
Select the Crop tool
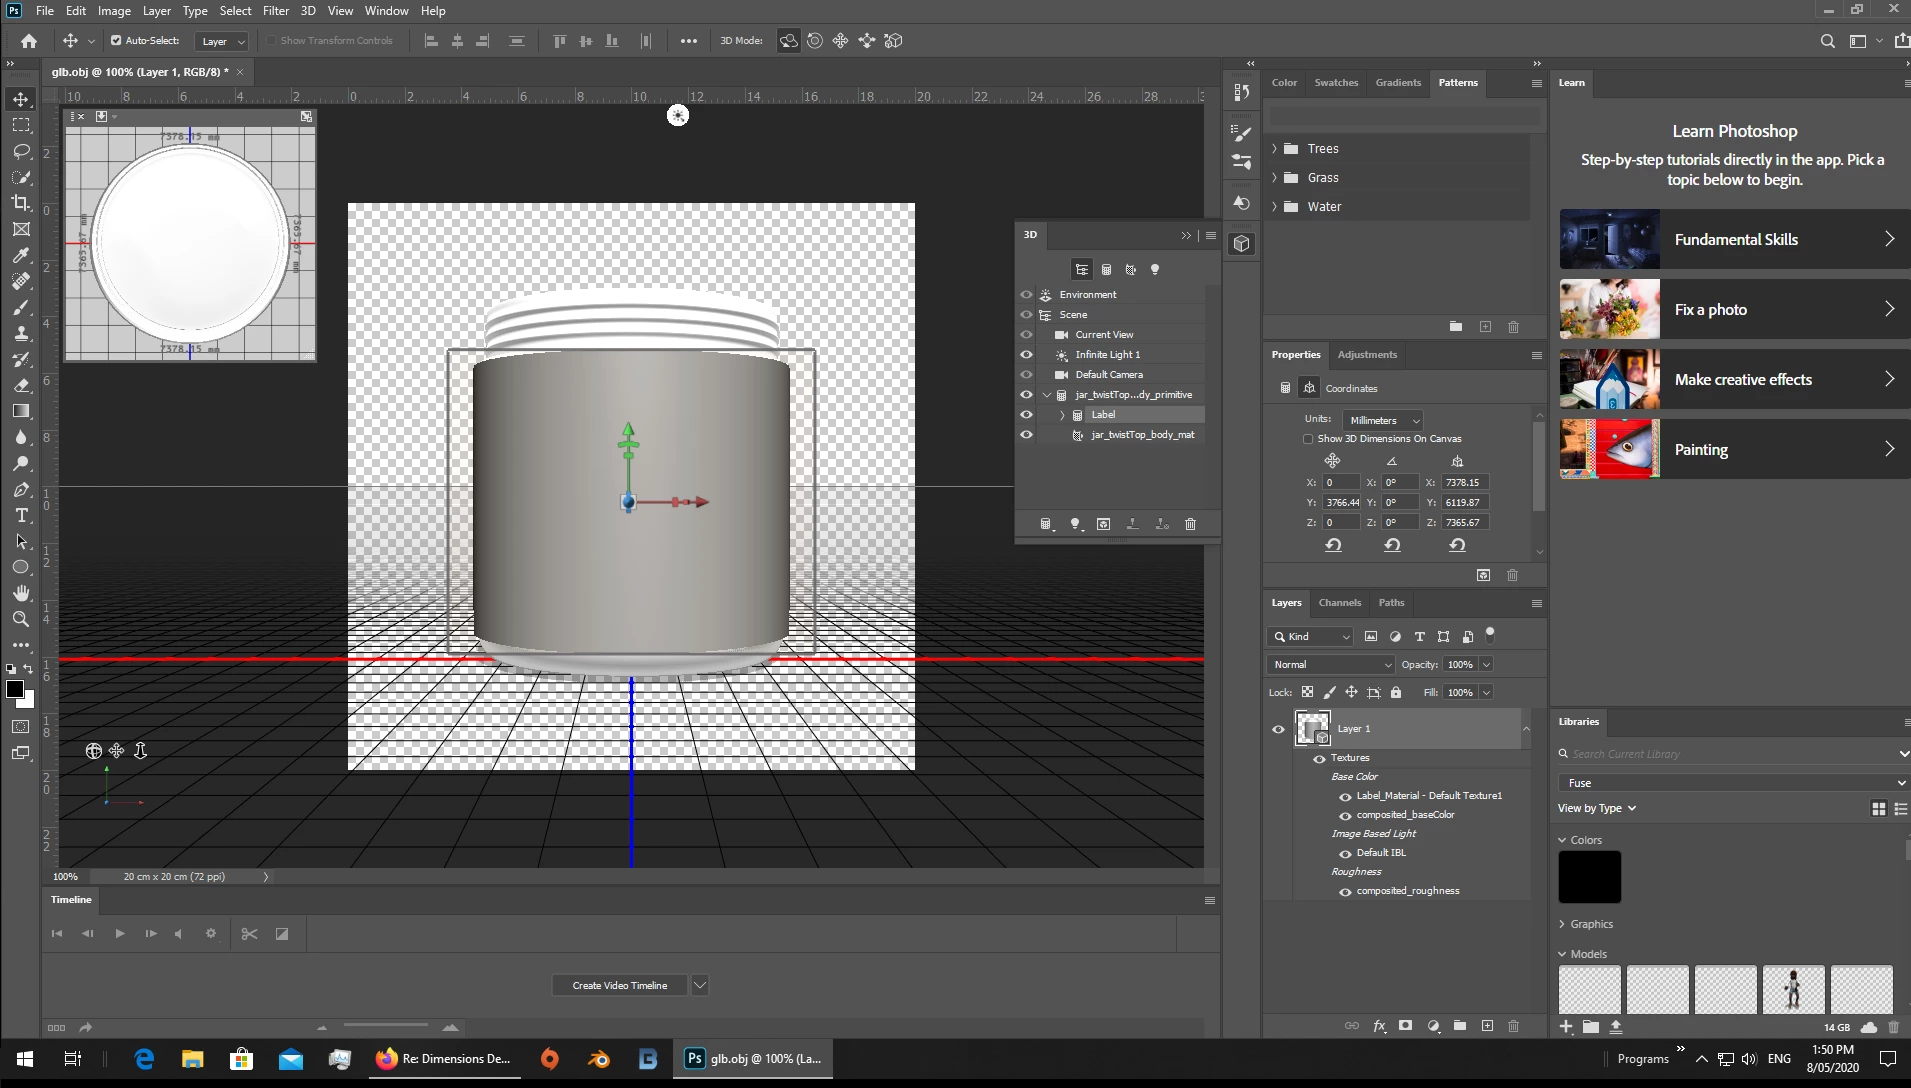[21, 203]
